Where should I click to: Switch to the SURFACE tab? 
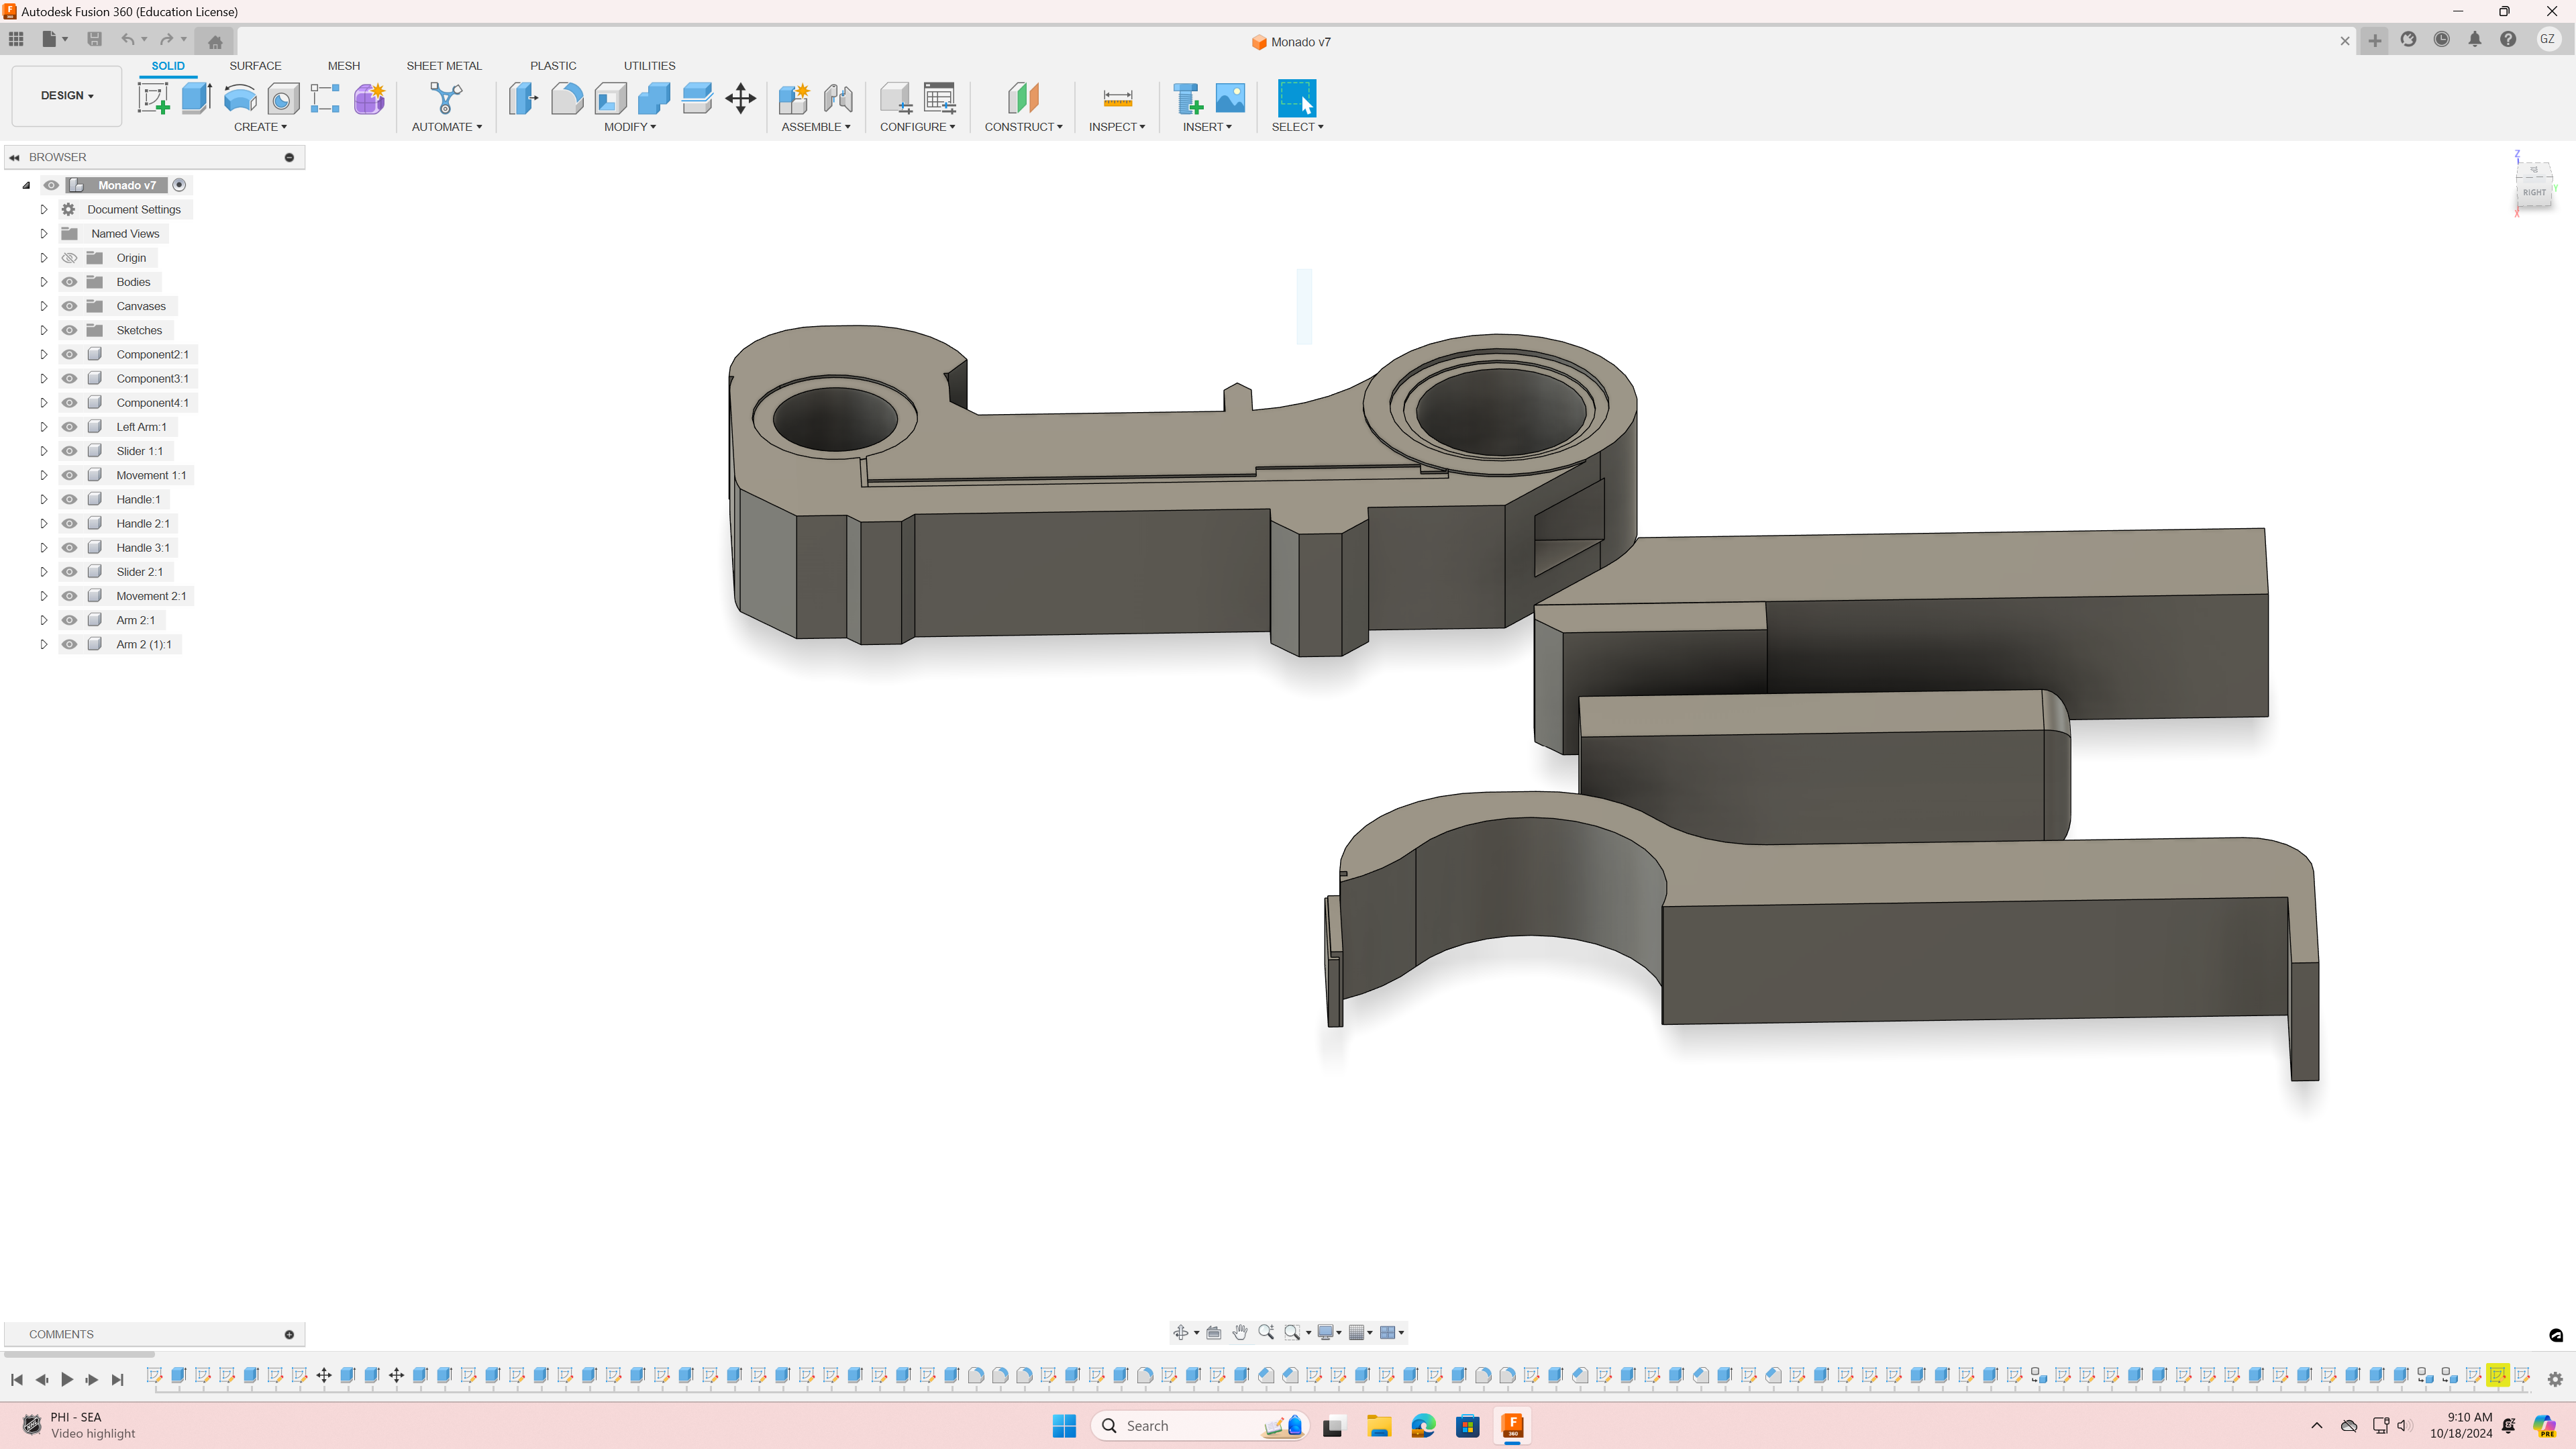click(255, 66)
